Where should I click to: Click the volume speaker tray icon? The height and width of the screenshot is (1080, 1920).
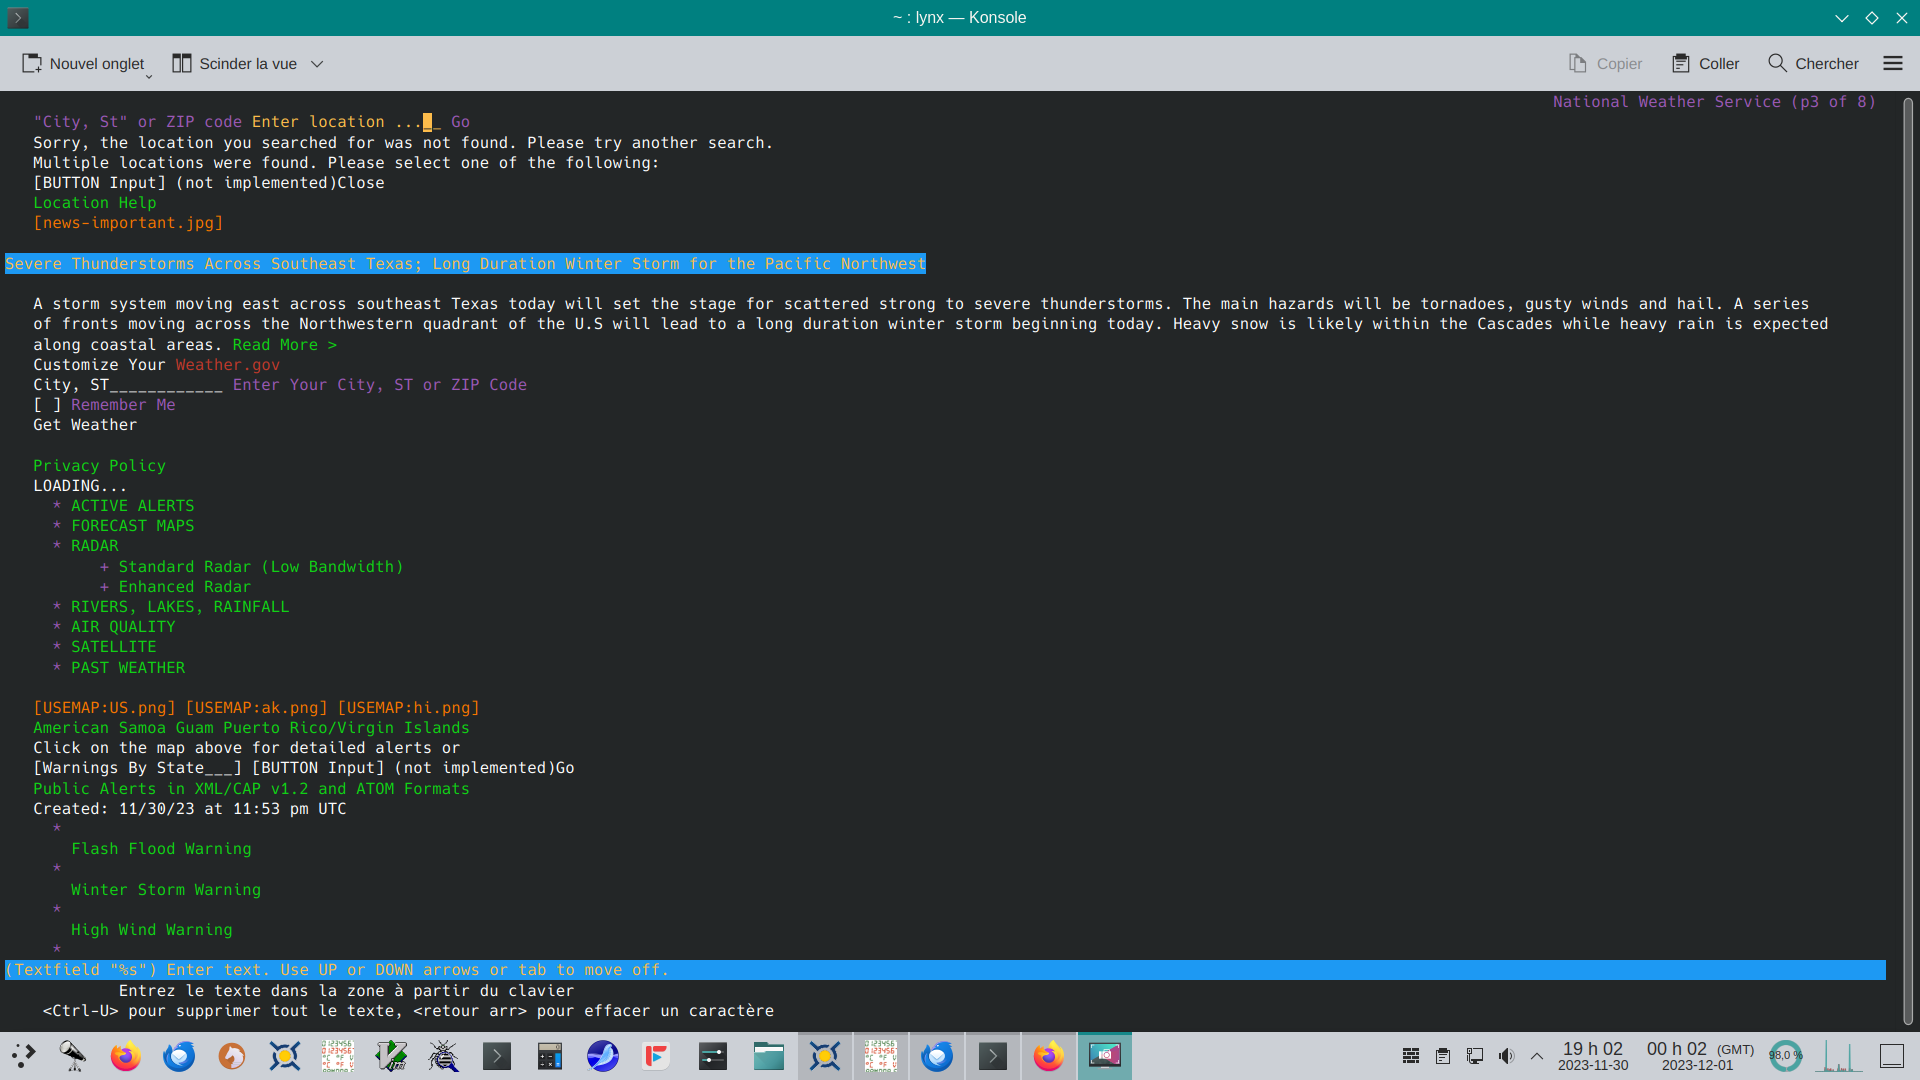1506,1056
